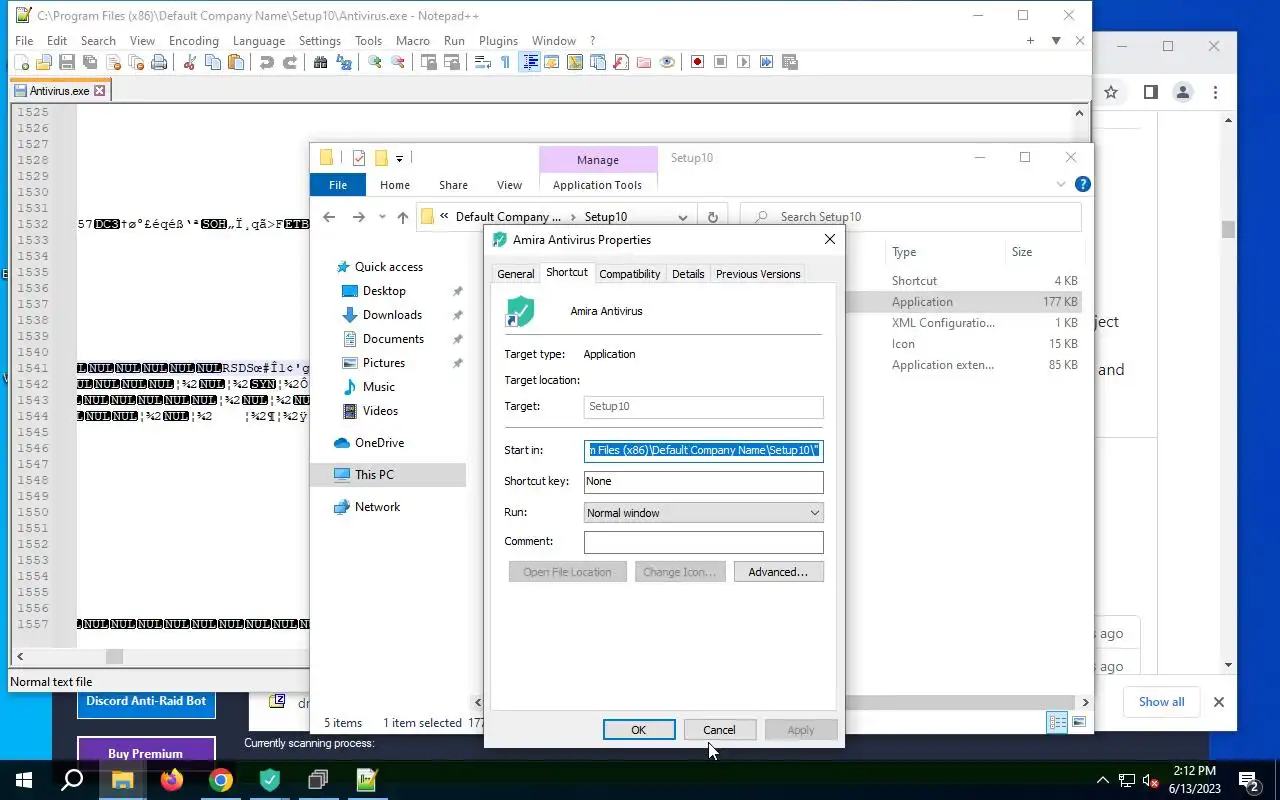Click the Folder as Workspace icon

point(643,62)
